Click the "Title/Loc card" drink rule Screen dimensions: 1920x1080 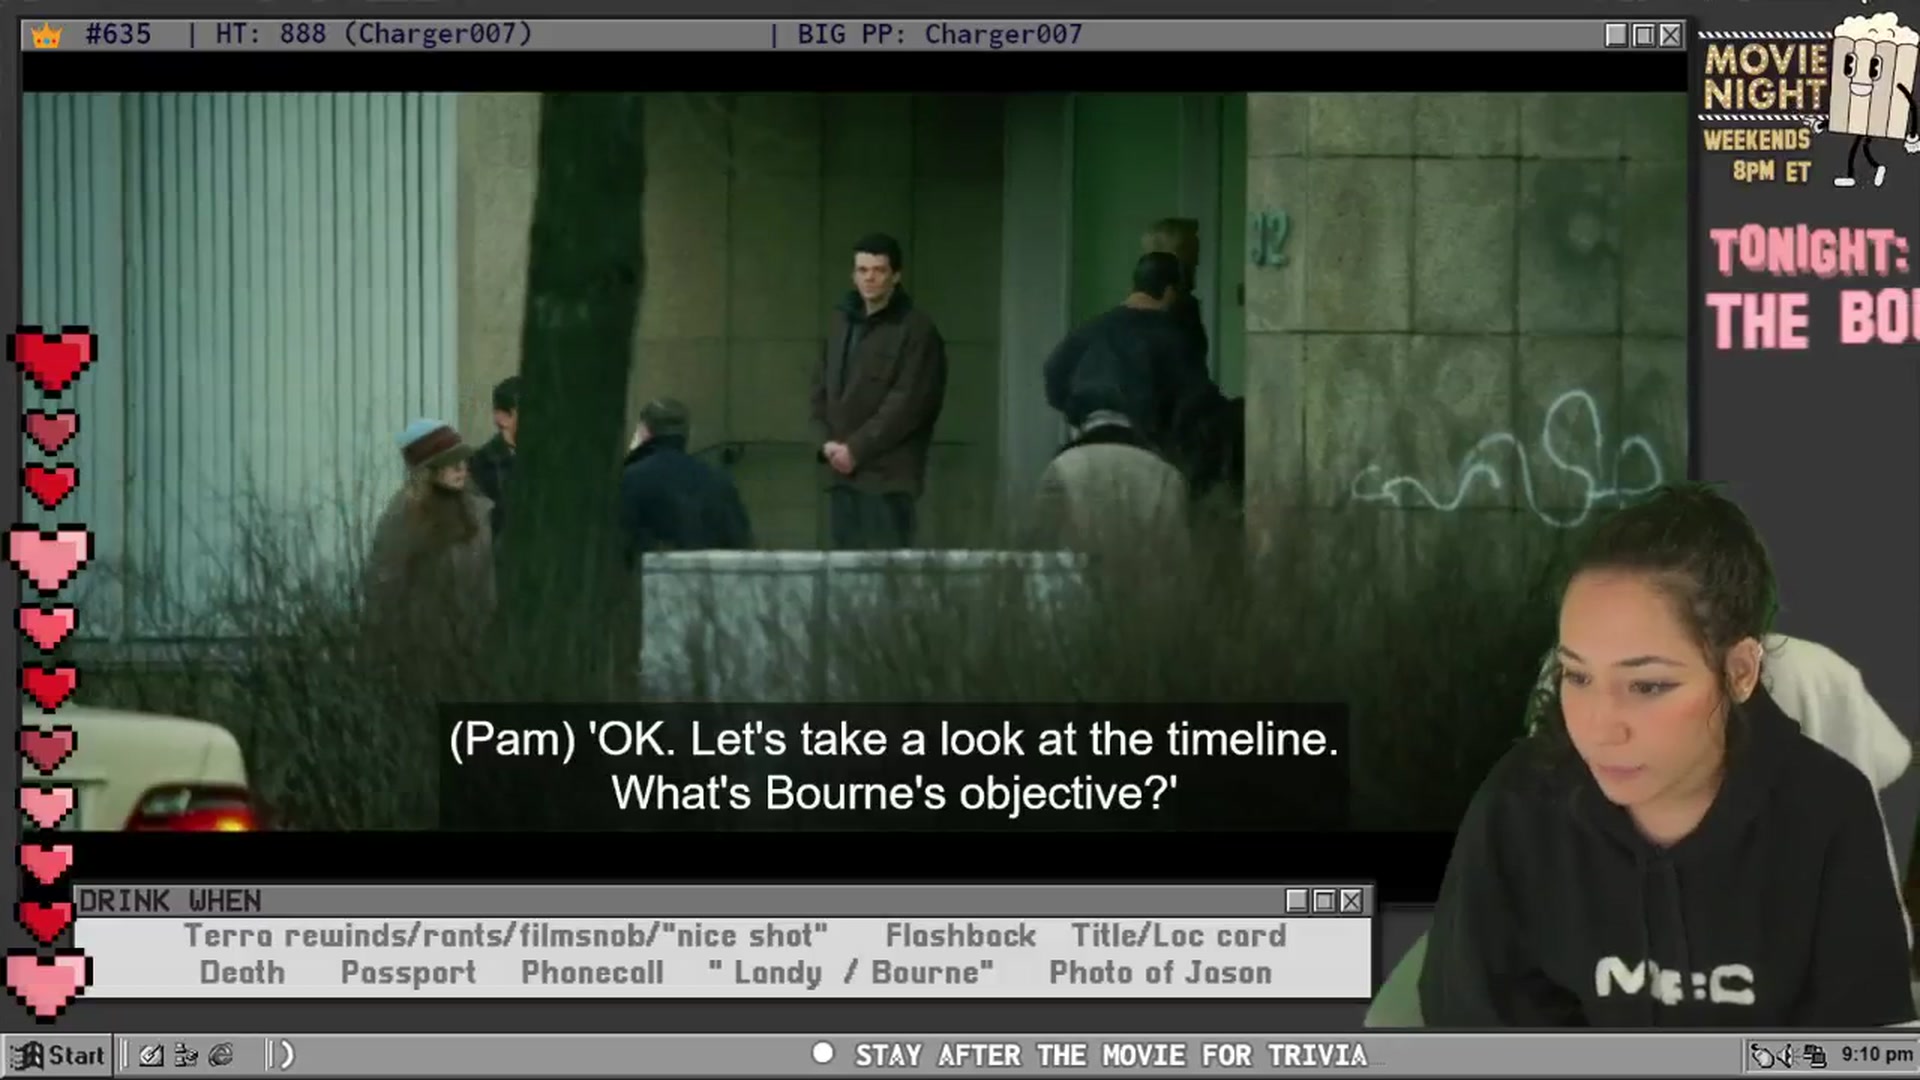tap(1179, 936)
